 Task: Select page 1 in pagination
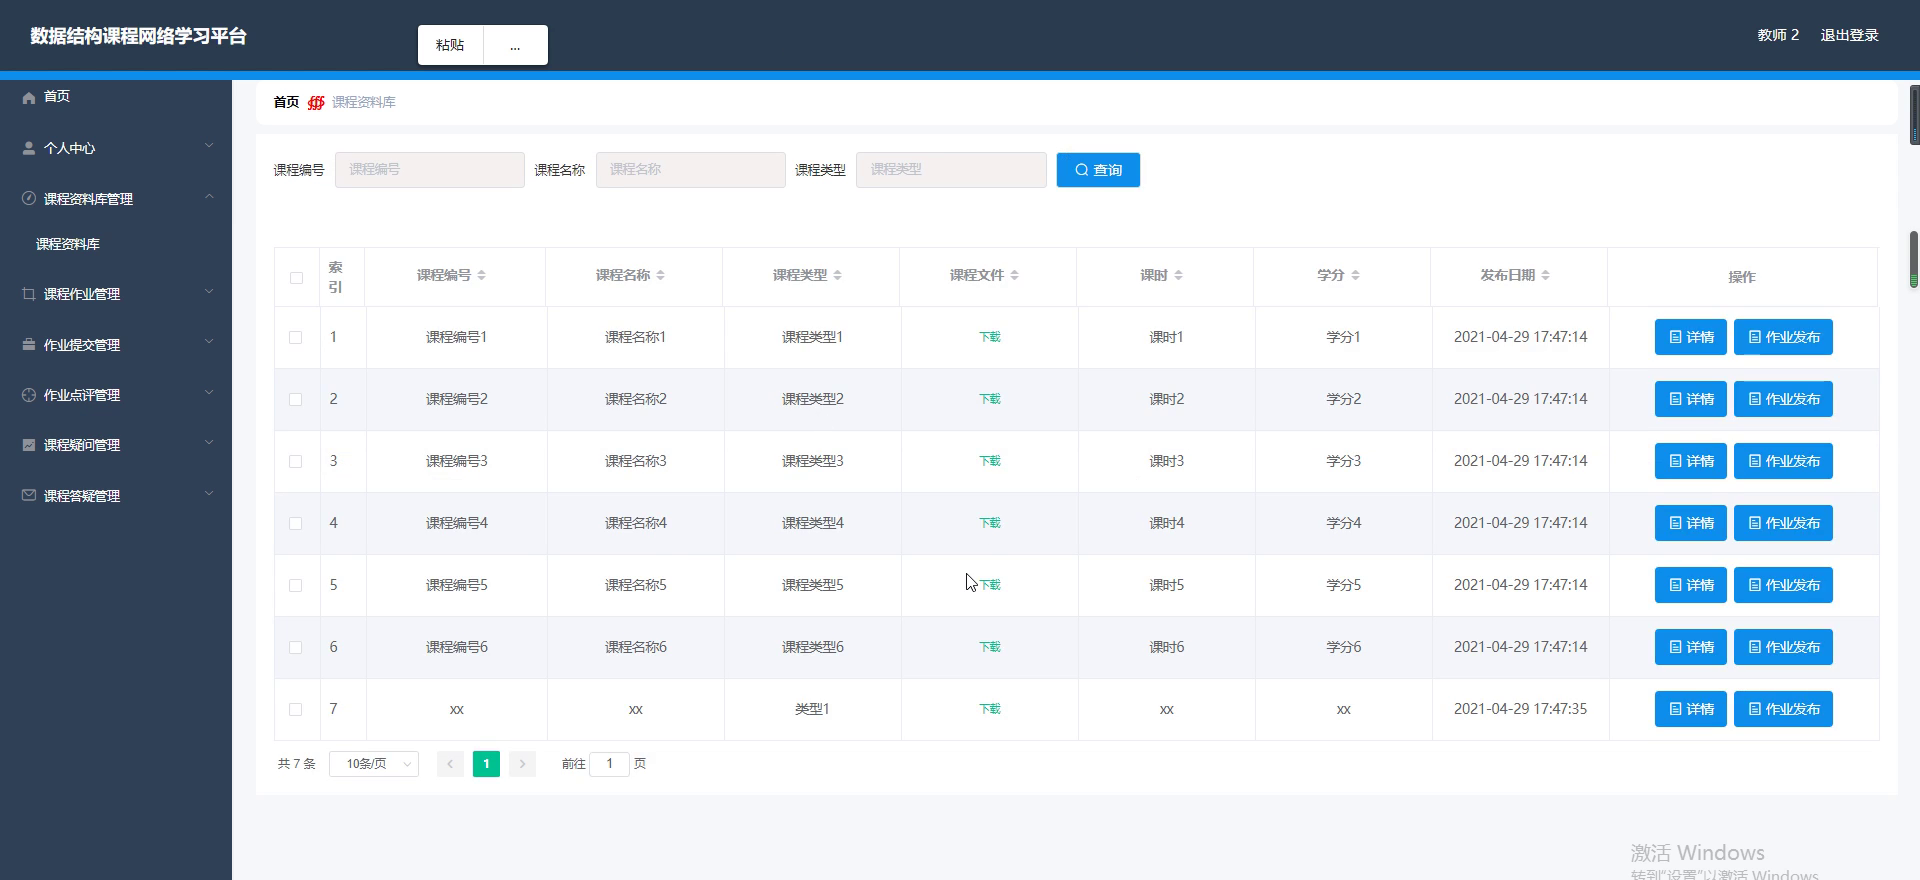point(486,764)
